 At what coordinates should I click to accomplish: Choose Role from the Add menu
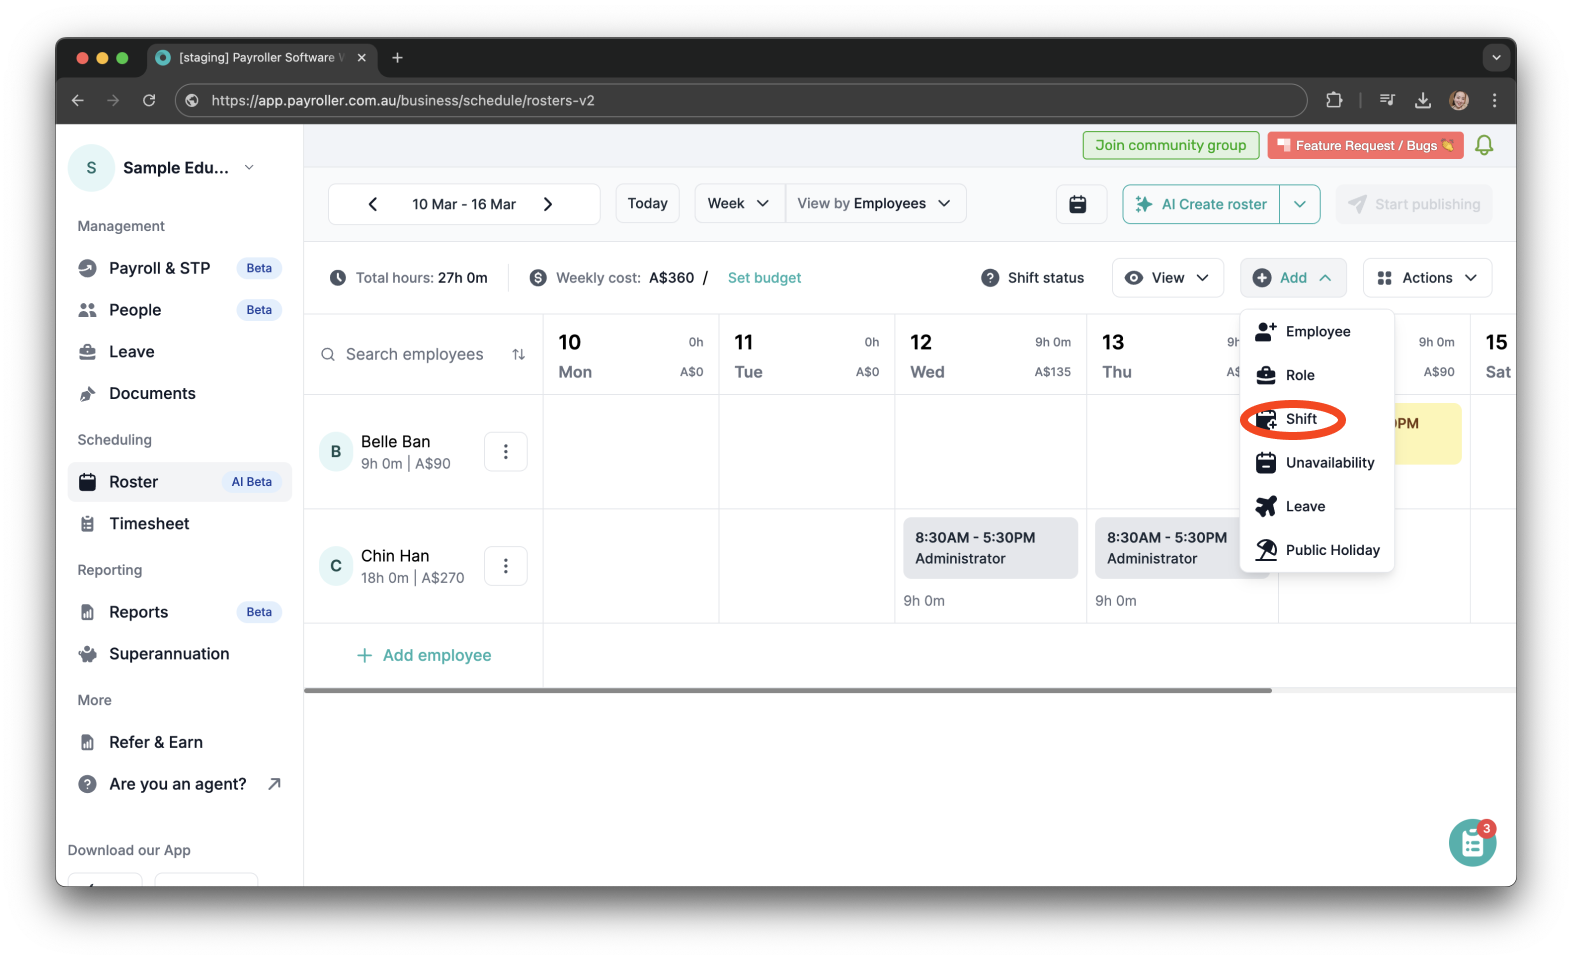click(x=1317, y=375)
